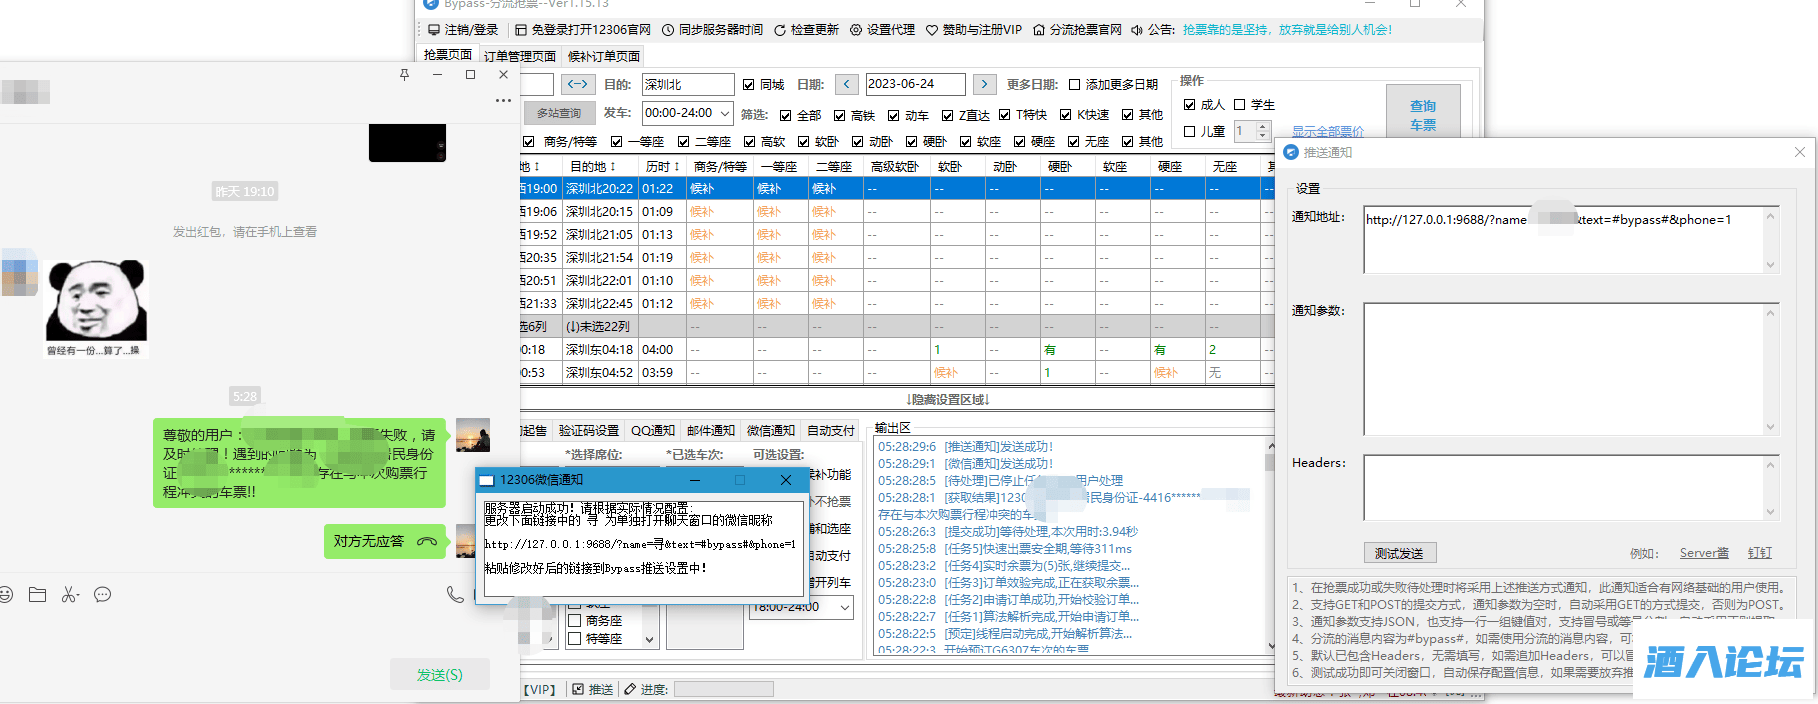Enable 添加更多日期 checkbox
This screenshot has width=1818, height=704.
(1074, 85)
